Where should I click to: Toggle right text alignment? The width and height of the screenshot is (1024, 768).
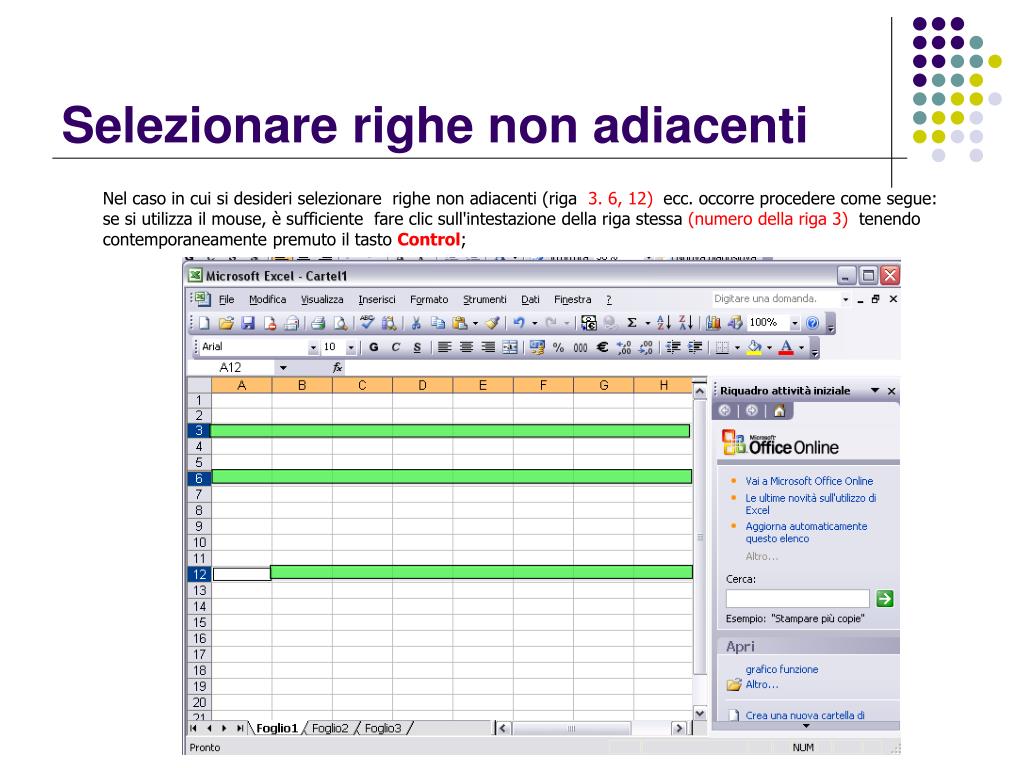click(x=488, y=347)
